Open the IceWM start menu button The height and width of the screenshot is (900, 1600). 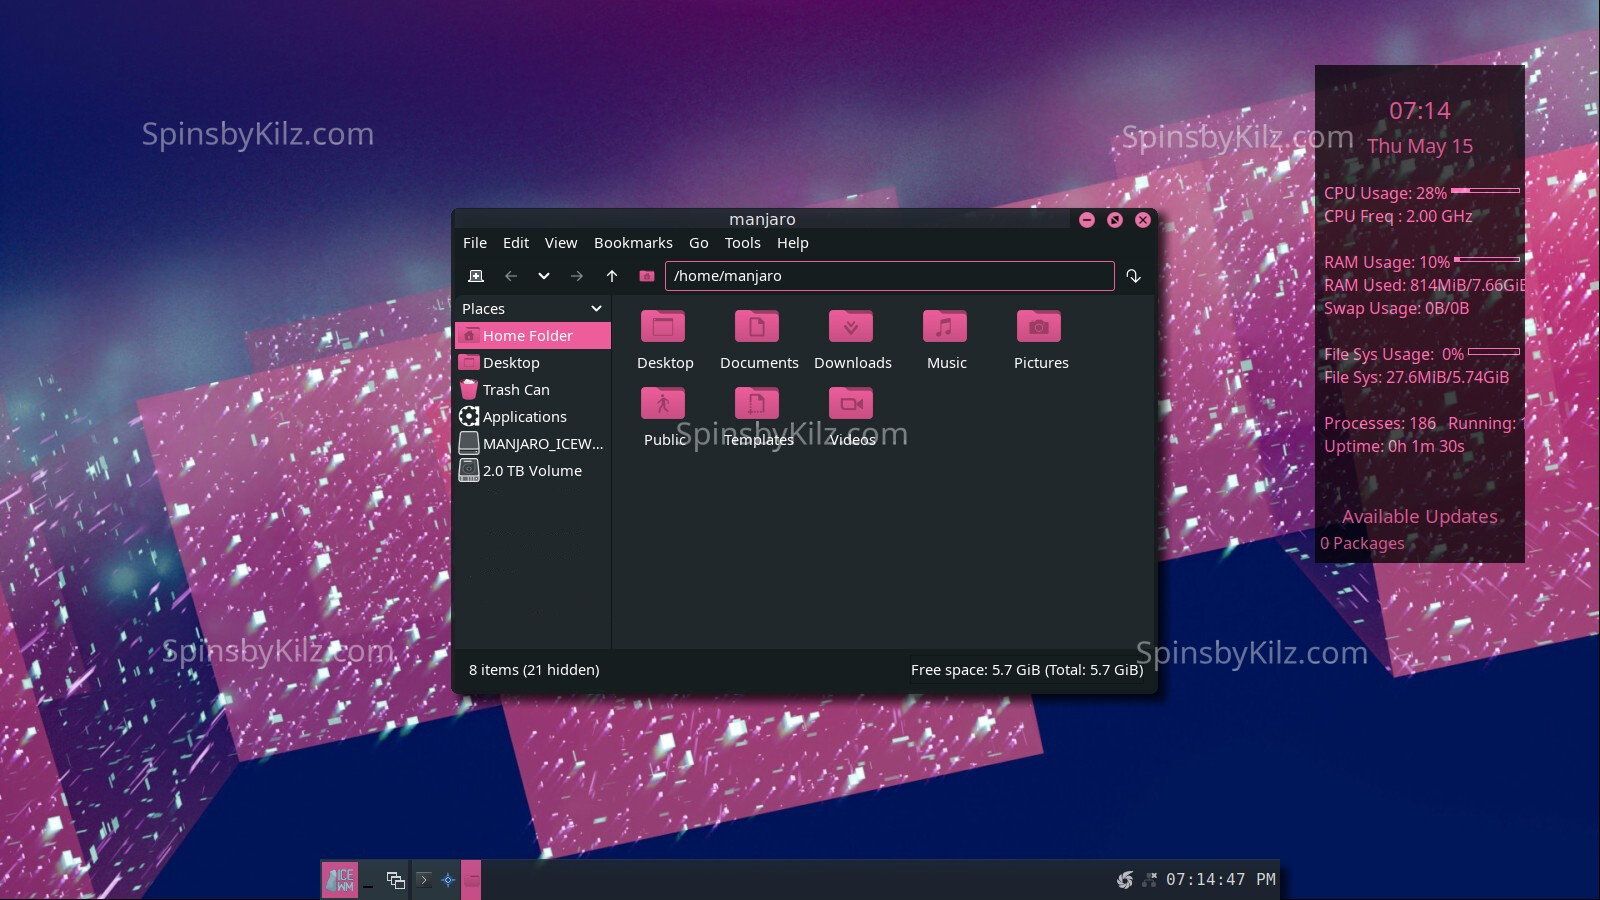pos(340,880)
